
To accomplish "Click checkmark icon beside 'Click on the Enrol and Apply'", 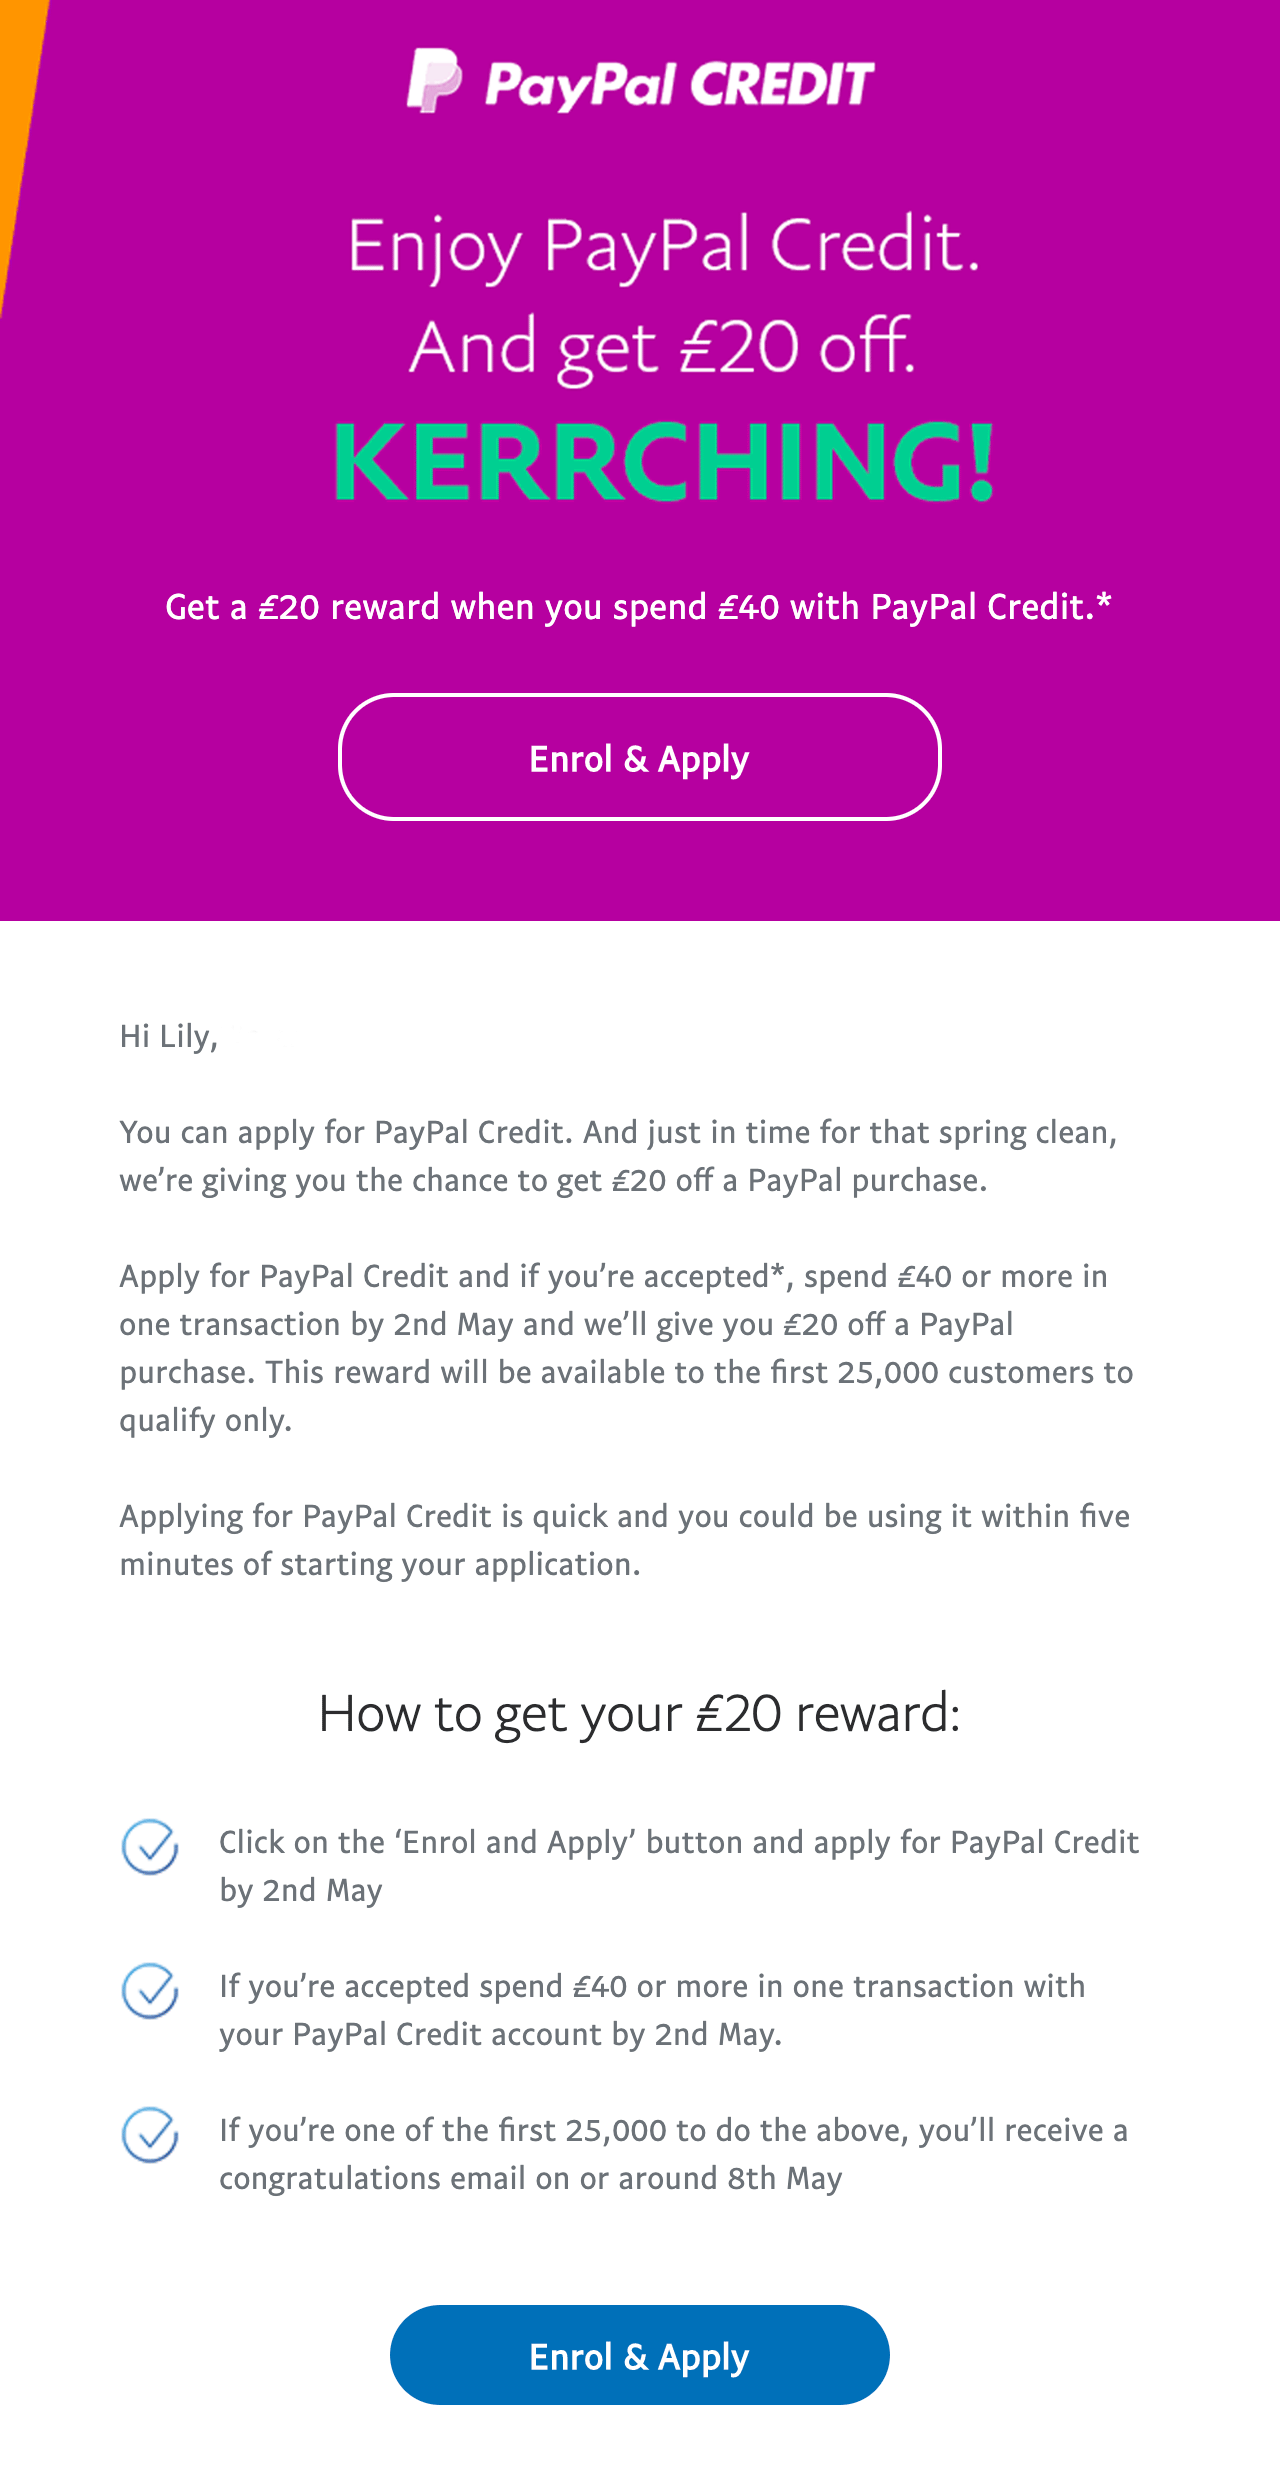I will (x=150, y=1847).
